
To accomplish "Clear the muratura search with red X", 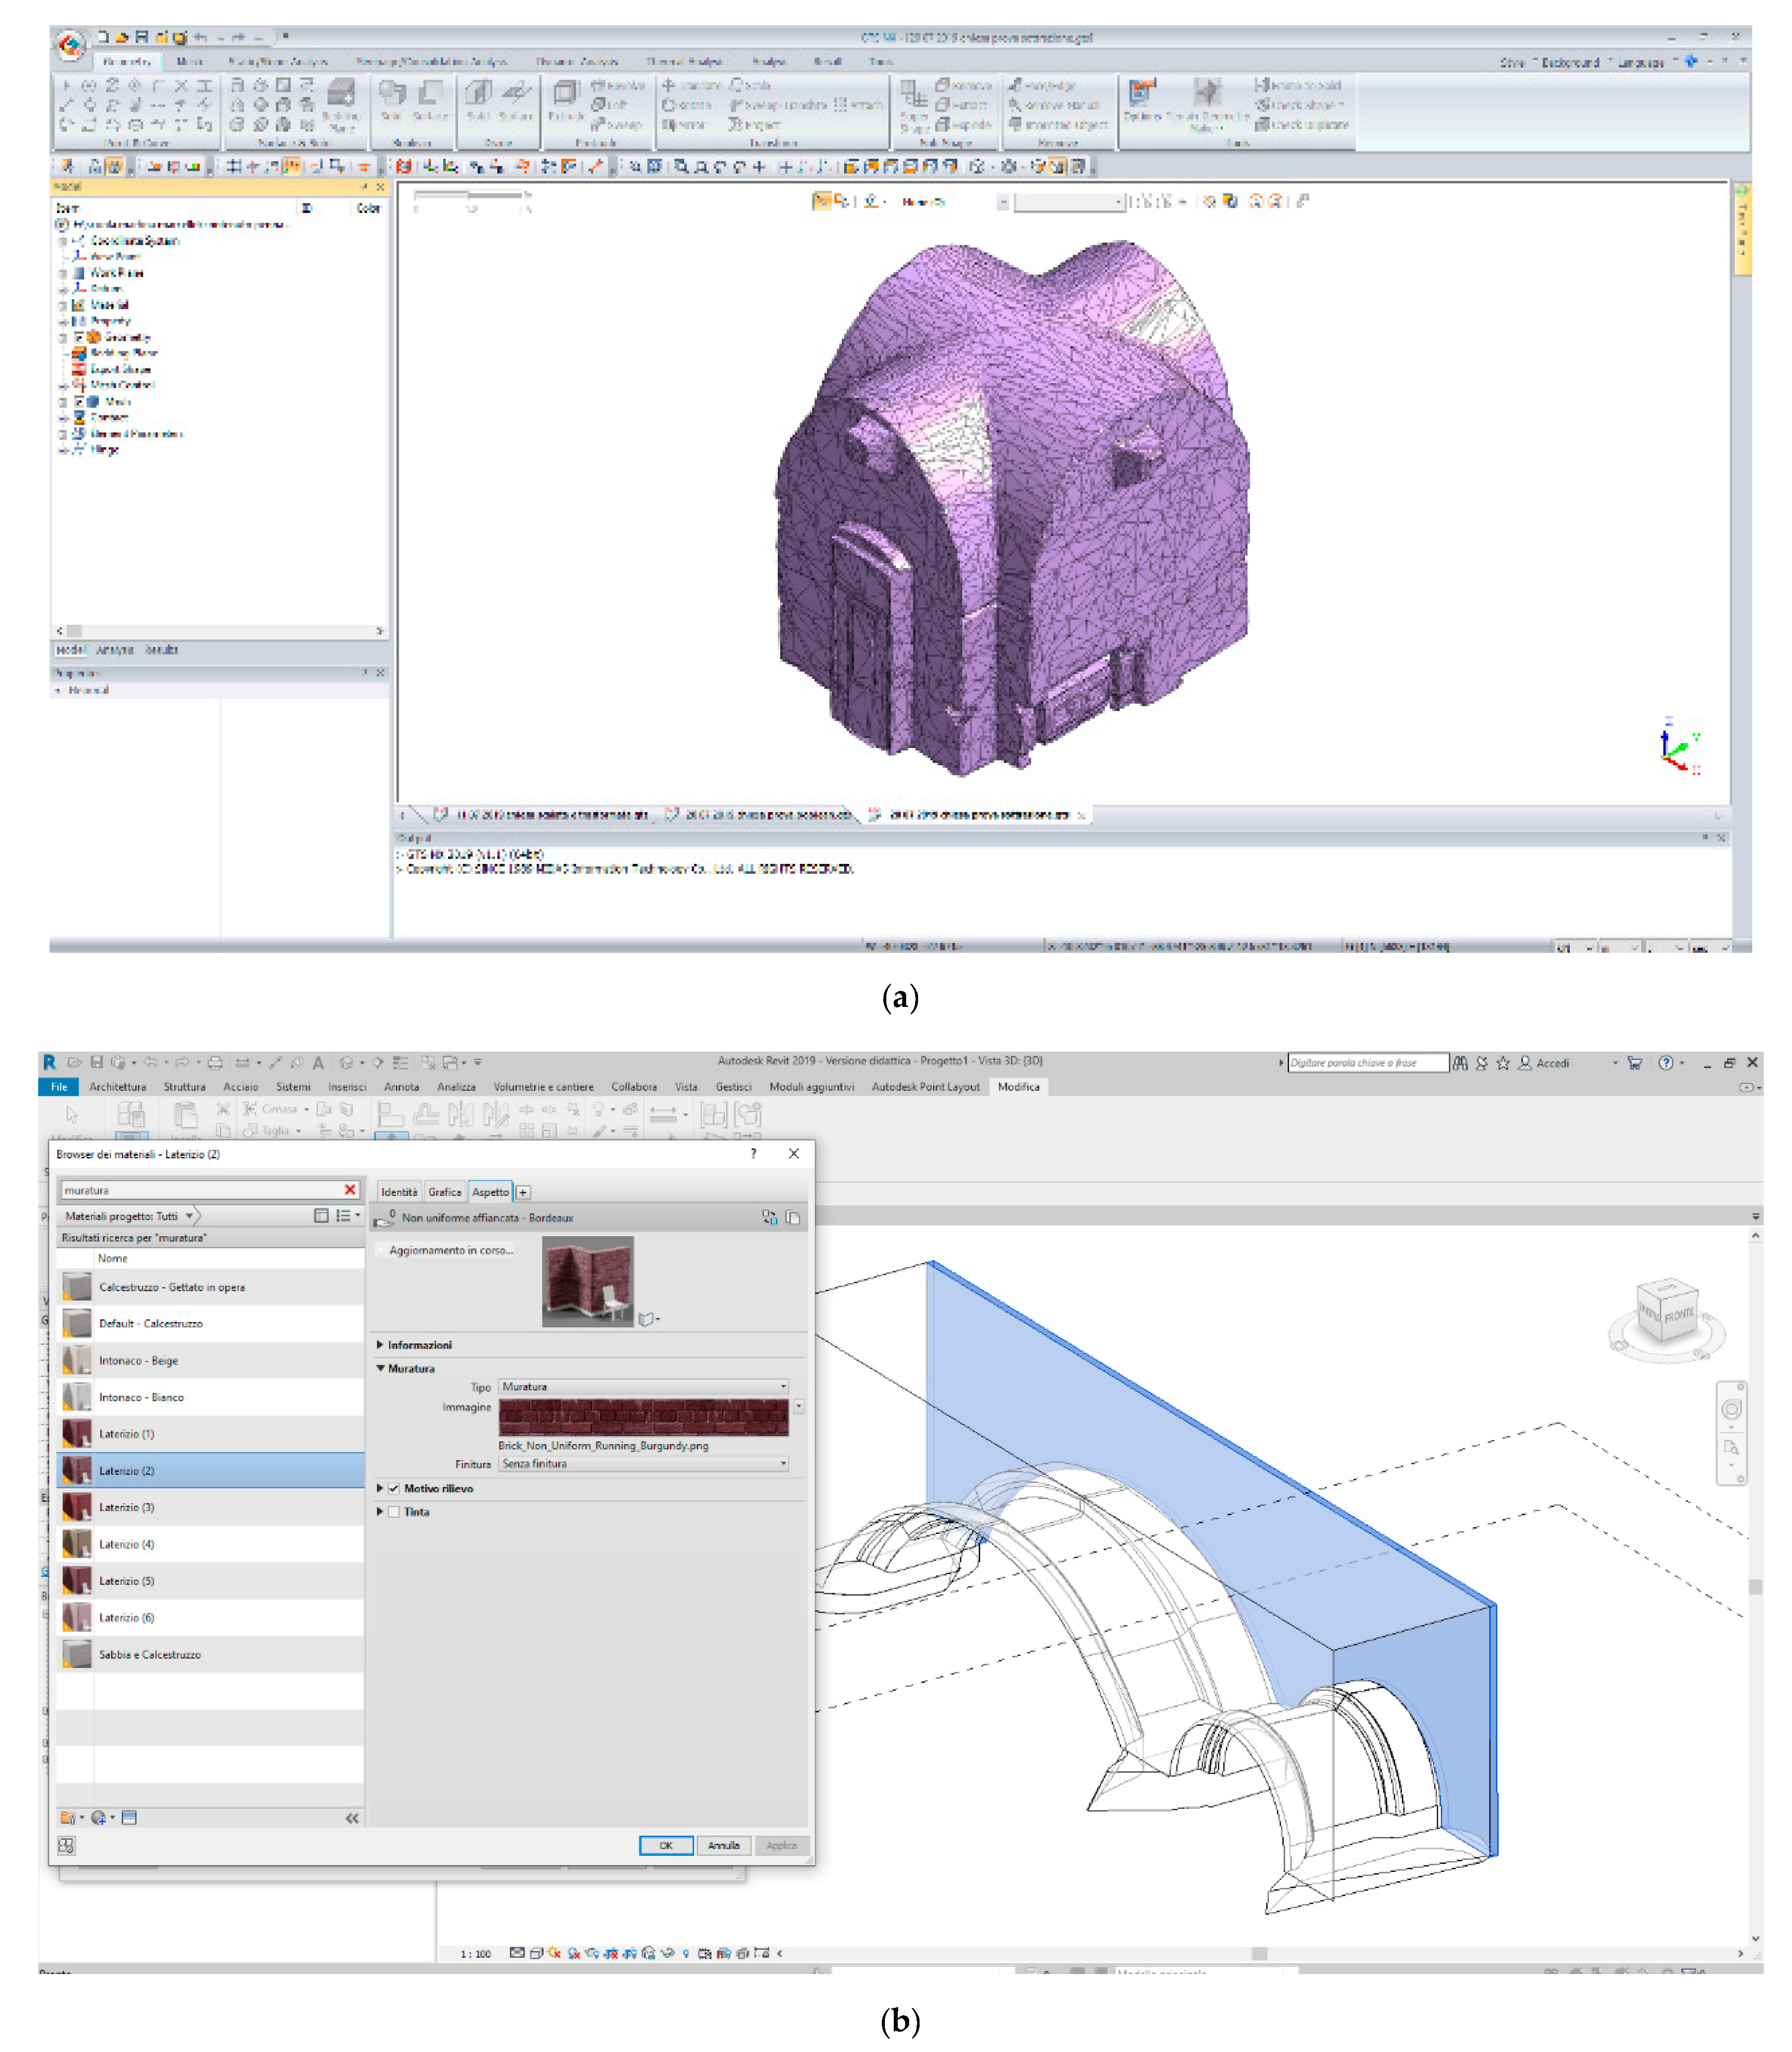I will [x=350, y=1190].
